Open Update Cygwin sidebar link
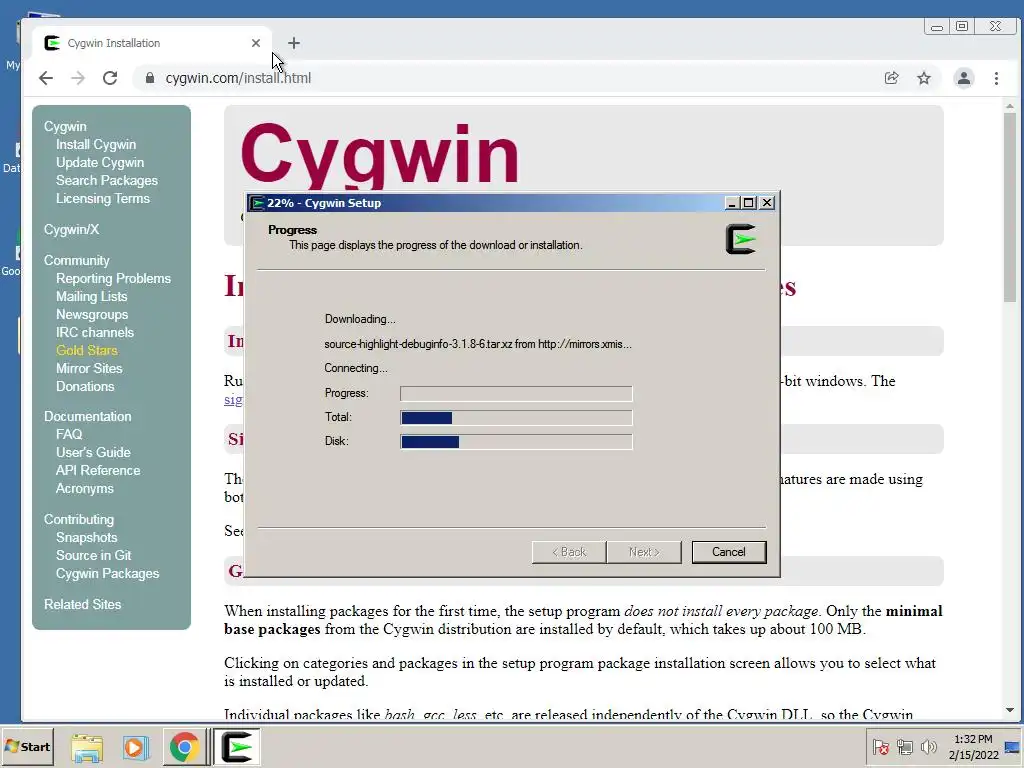Image resolution: width=1024 pixels, height=768 pixels. click(100, 163)
